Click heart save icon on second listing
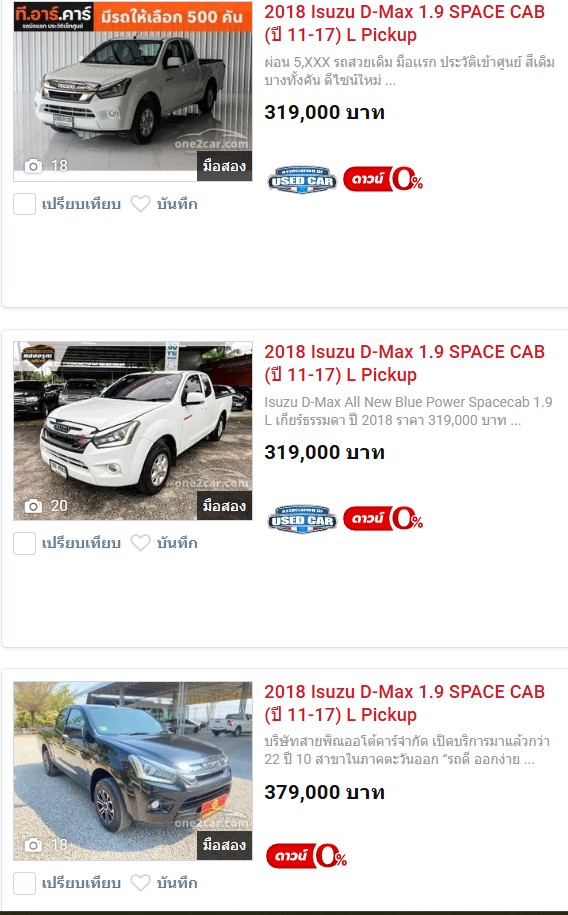The image size is (568, 915). point(140,543)
